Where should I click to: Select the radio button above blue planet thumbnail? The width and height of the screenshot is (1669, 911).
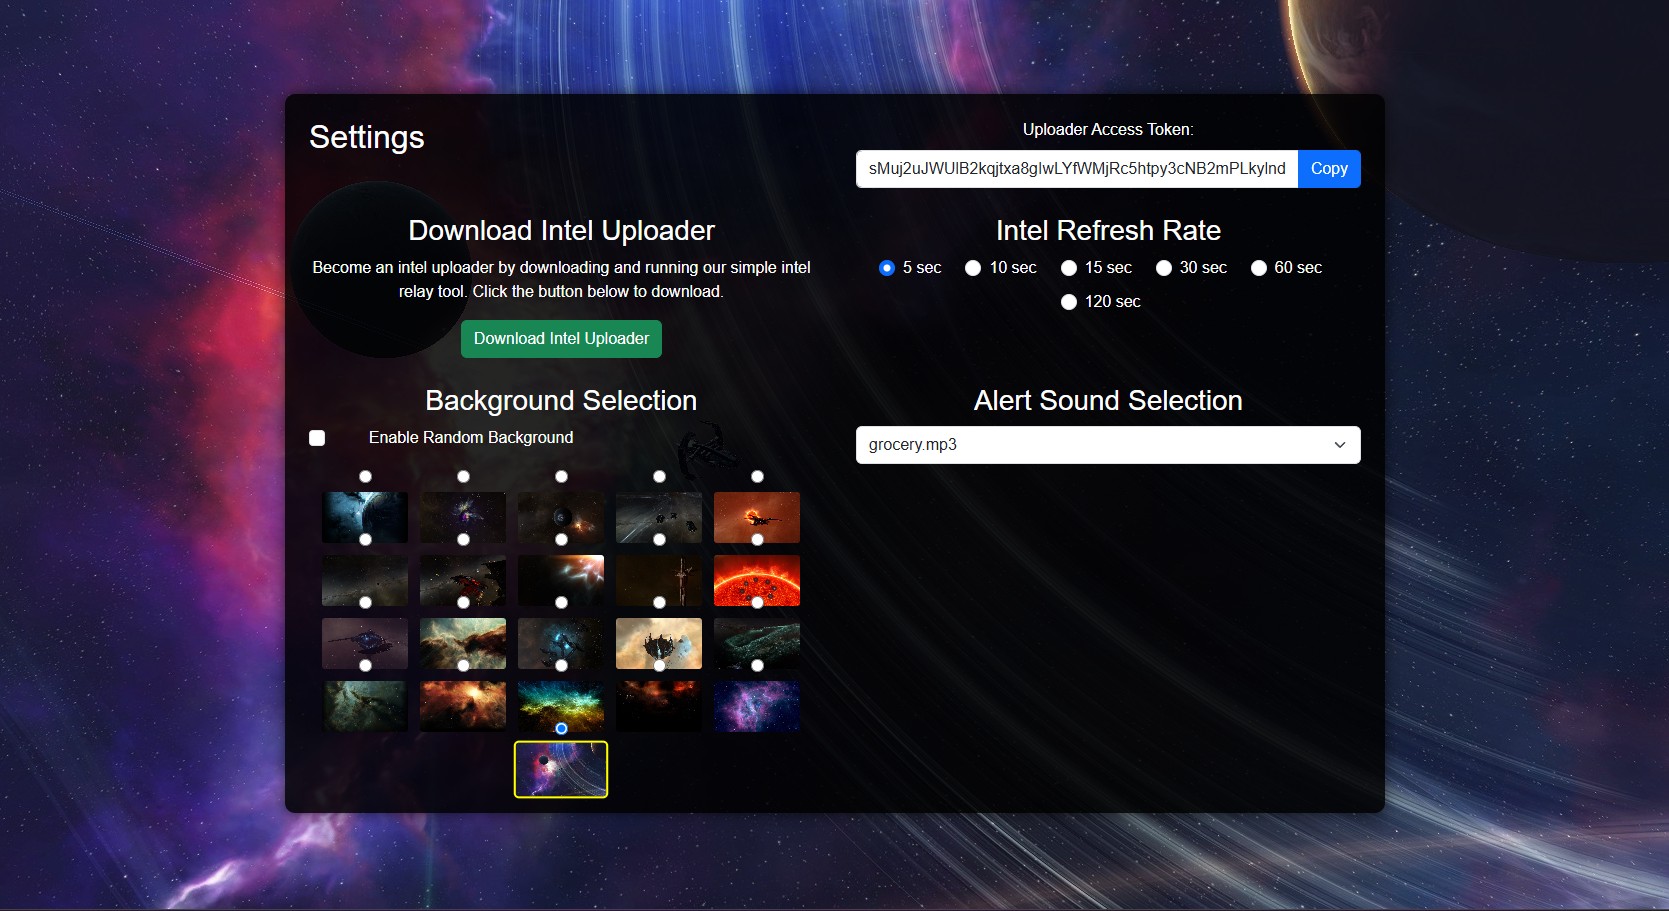(365, 477)
